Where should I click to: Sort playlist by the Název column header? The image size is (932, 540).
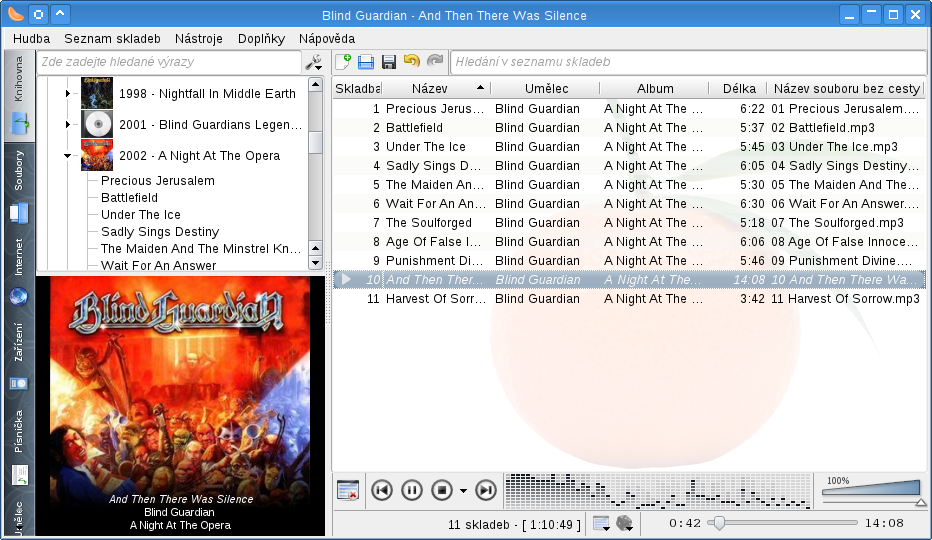point(436,89)
